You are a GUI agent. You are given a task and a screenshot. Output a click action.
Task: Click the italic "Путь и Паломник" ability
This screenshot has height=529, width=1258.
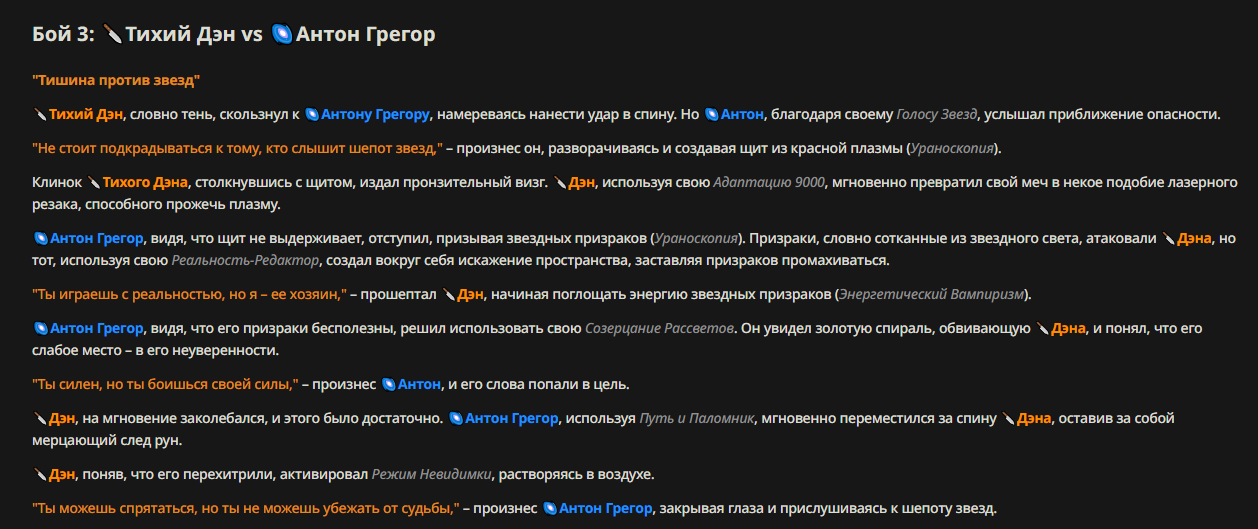[x=696, y=418]
